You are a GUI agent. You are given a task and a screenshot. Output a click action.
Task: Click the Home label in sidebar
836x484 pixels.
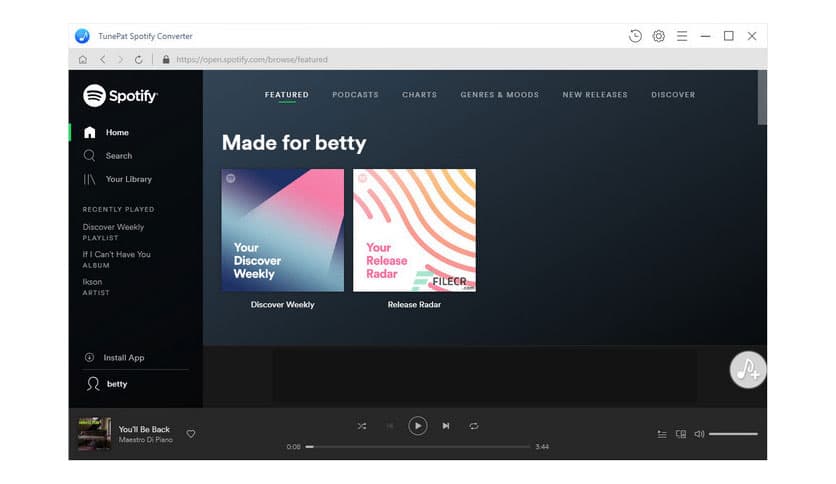[117, 133]
